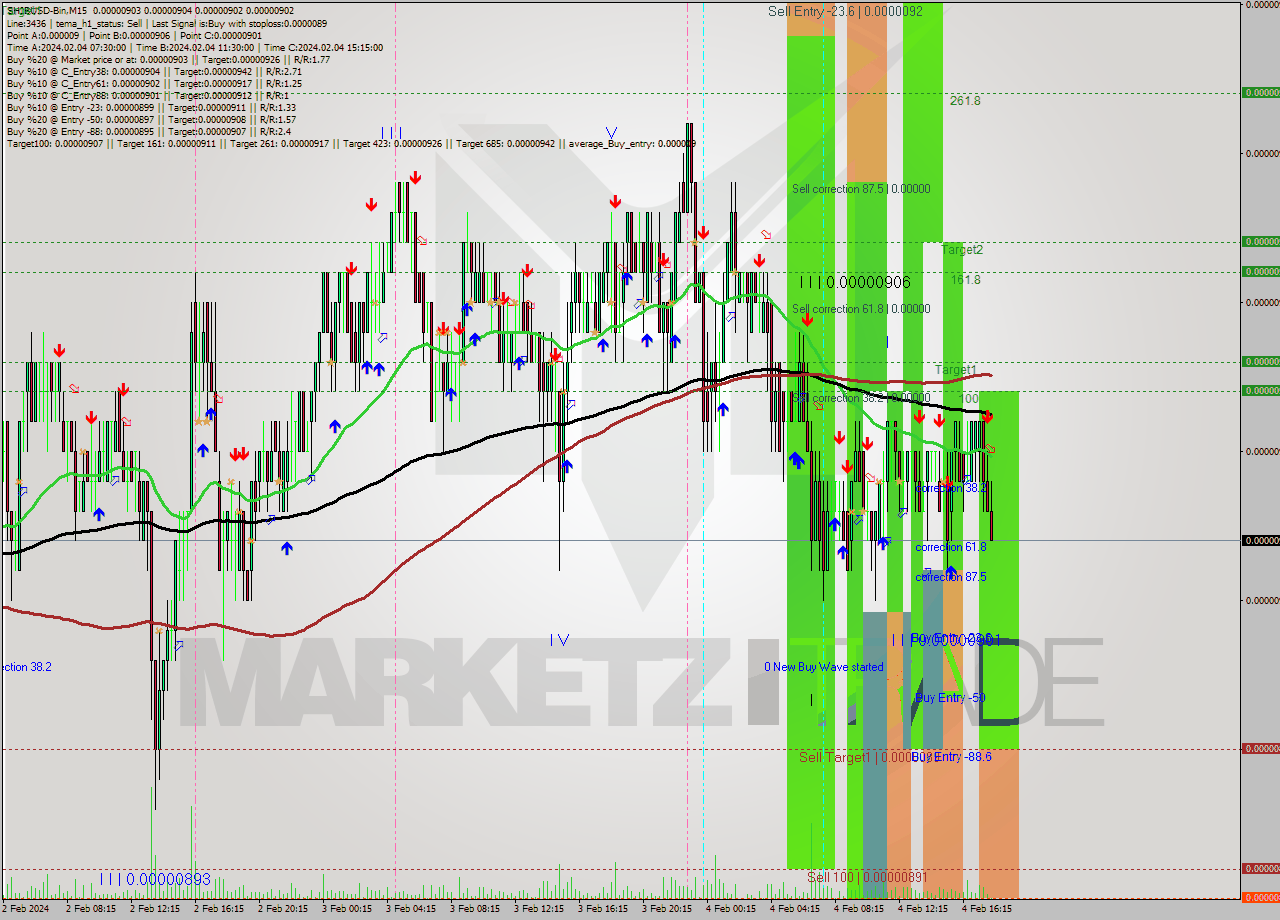
Task: Click the blue 'correction 61.8' label
Action: pos(950,547)
